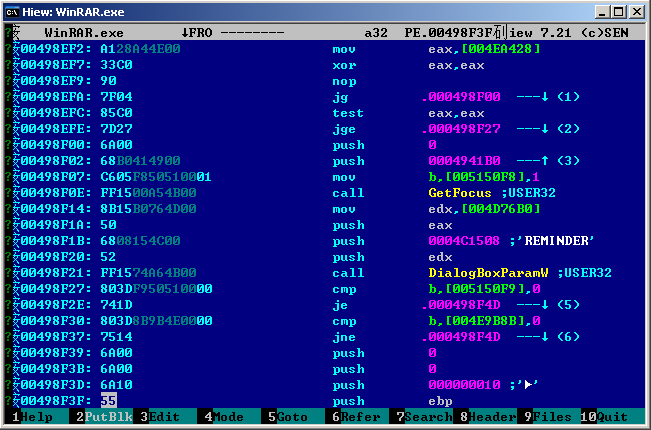The height and width of the screenshot is (430, 651).
Task: Click jne target .000498F4D marked (6)
Action: click(x=461, y=337)
